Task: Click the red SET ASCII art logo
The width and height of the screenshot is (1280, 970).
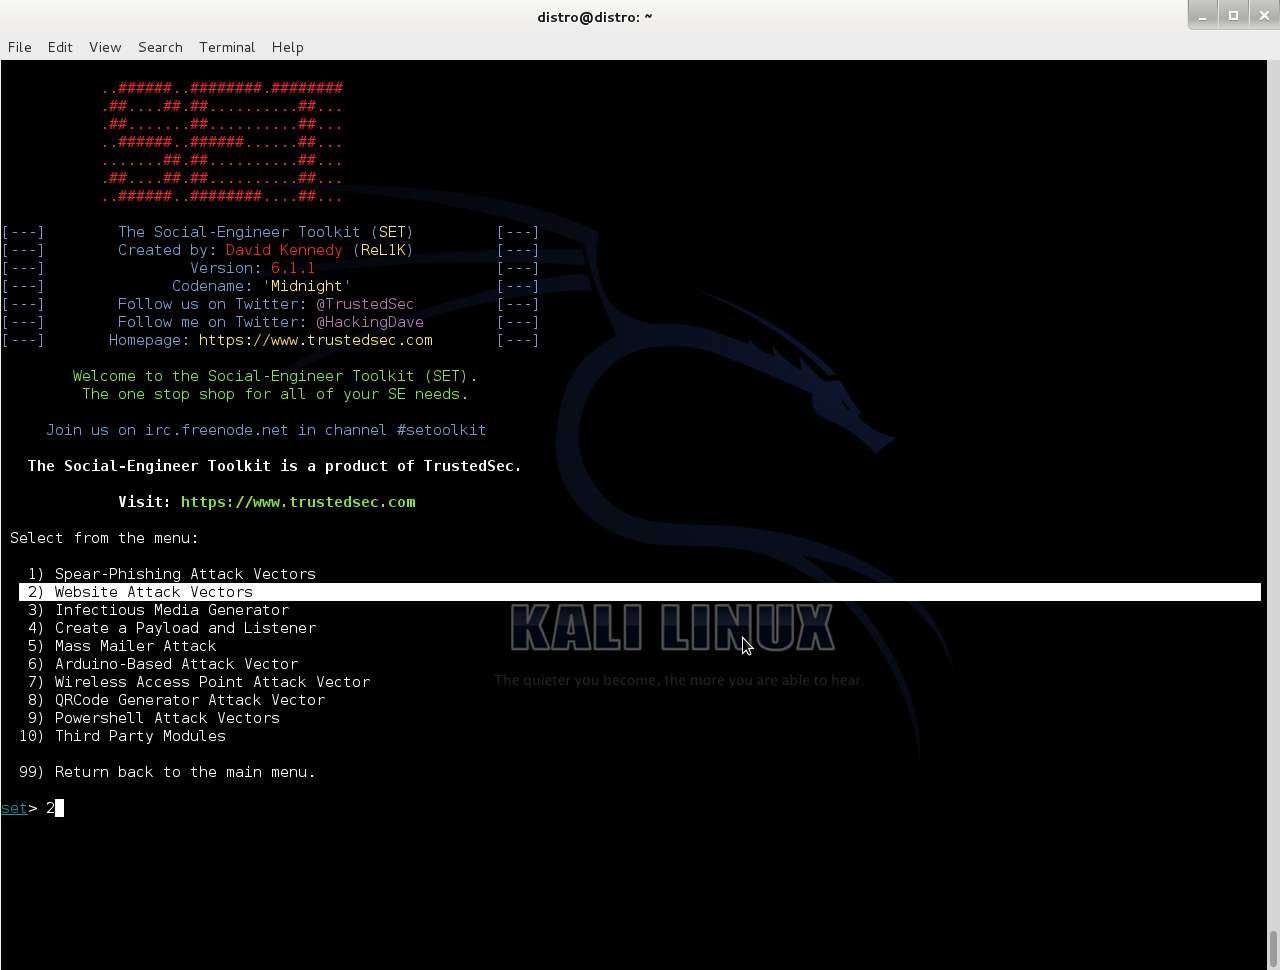Action: pyautogui.click(x=222, y=142)
